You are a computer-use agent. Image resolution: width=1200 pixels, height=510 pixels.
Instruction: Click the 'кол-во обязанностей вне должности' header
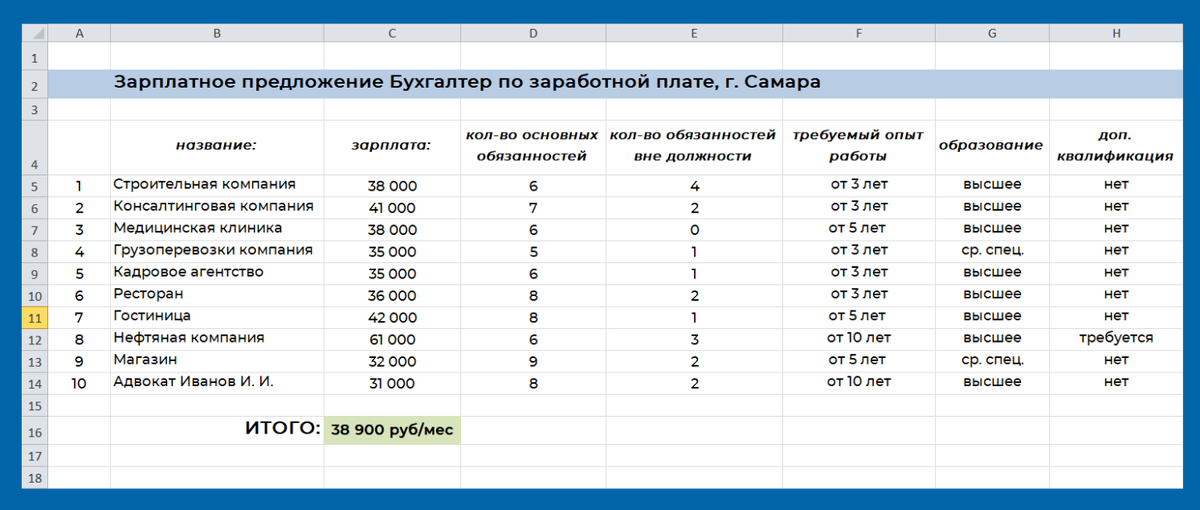[x=694, y=146]
